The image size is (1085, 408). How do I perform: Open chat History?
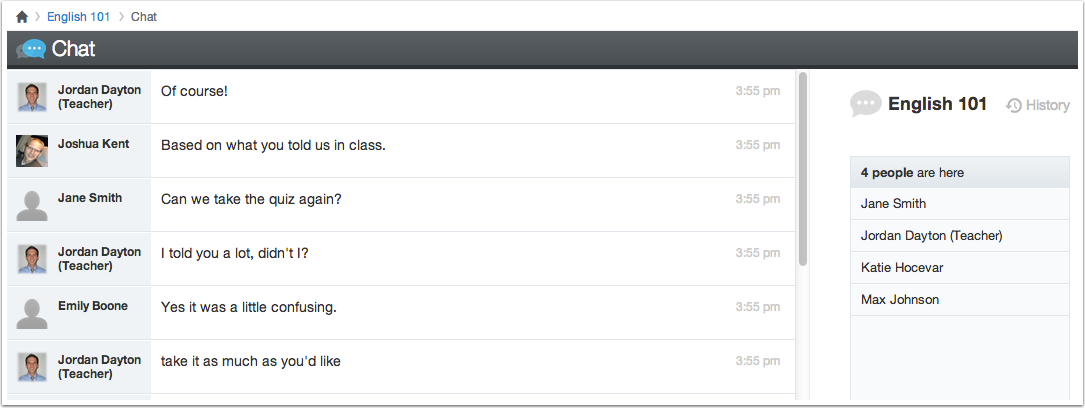pos(1038,105)
